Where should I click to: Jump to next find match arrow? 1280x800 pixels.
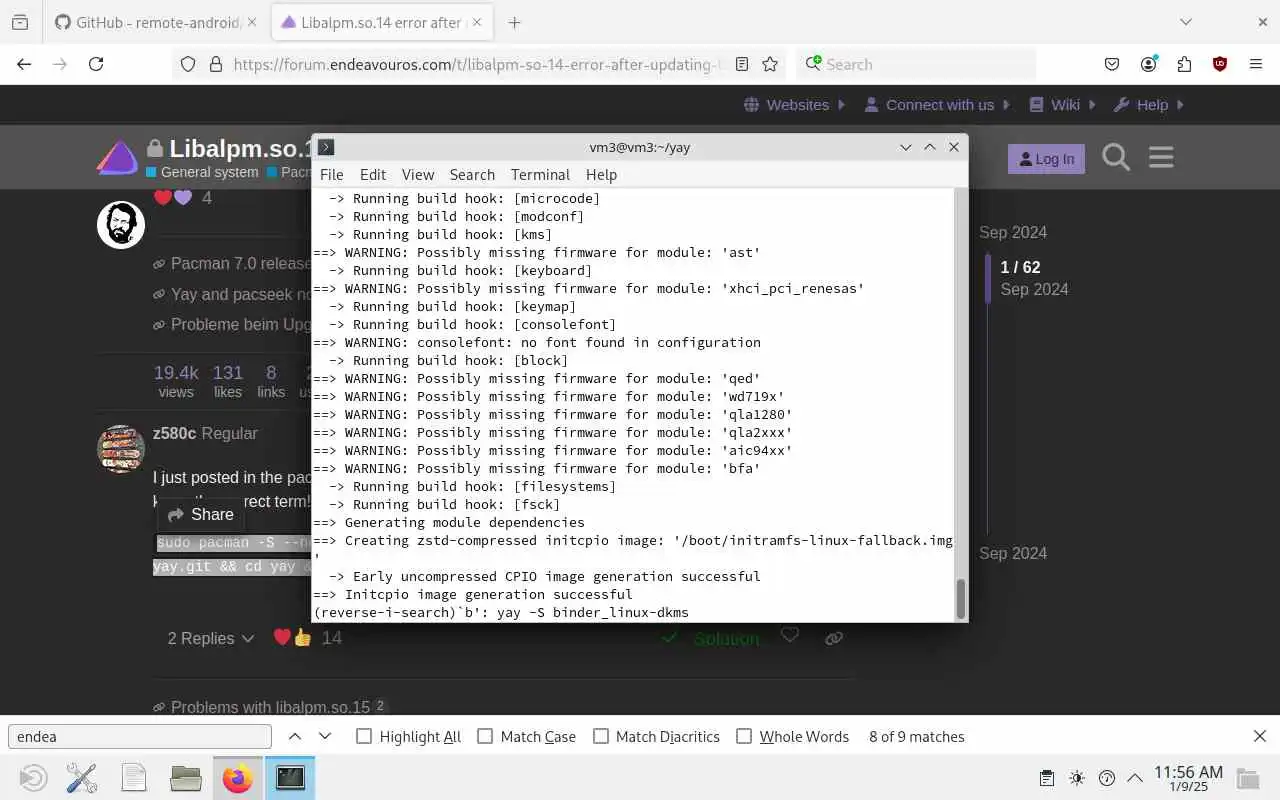coord(325,736)
